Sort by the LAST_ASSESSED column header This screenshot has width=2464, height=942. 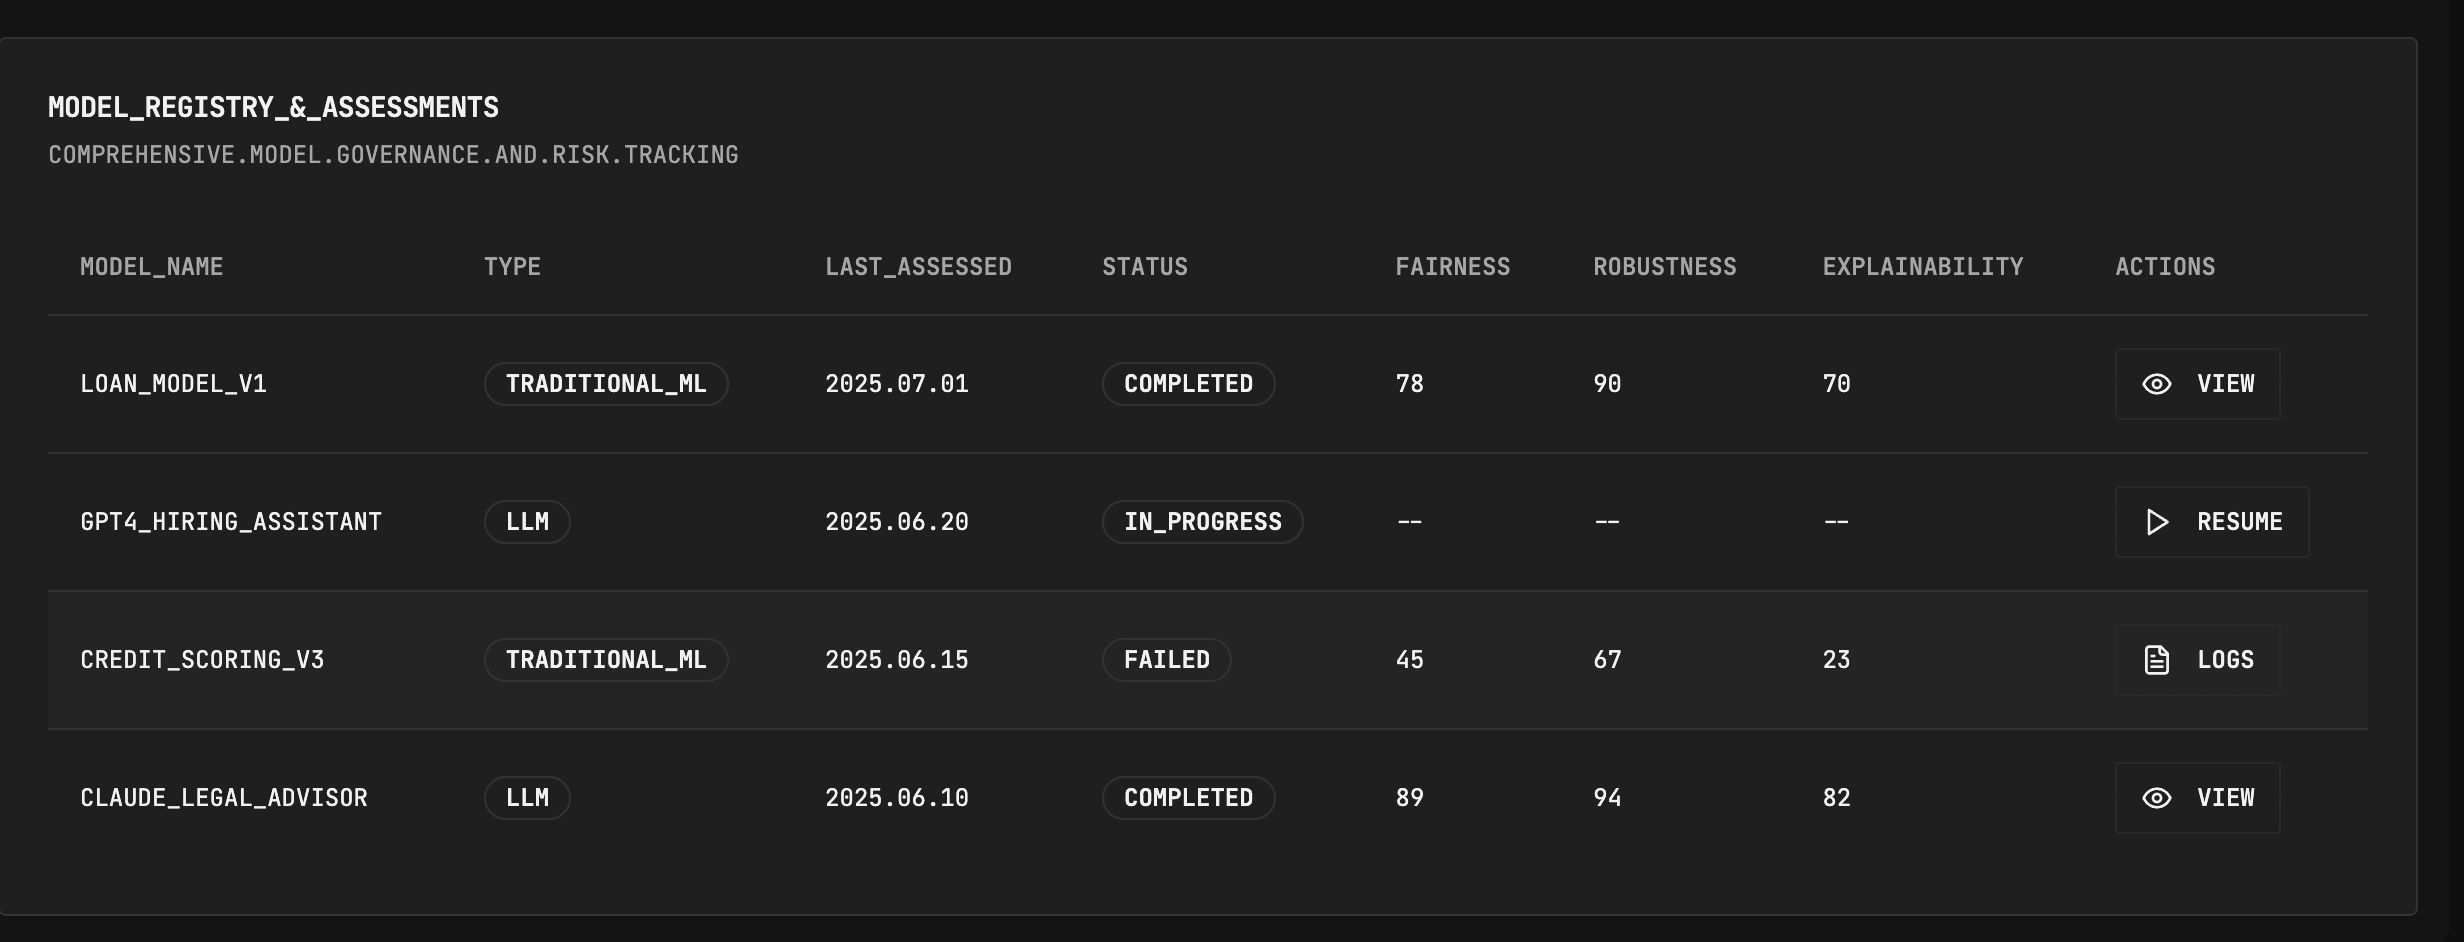pos(918,267)
